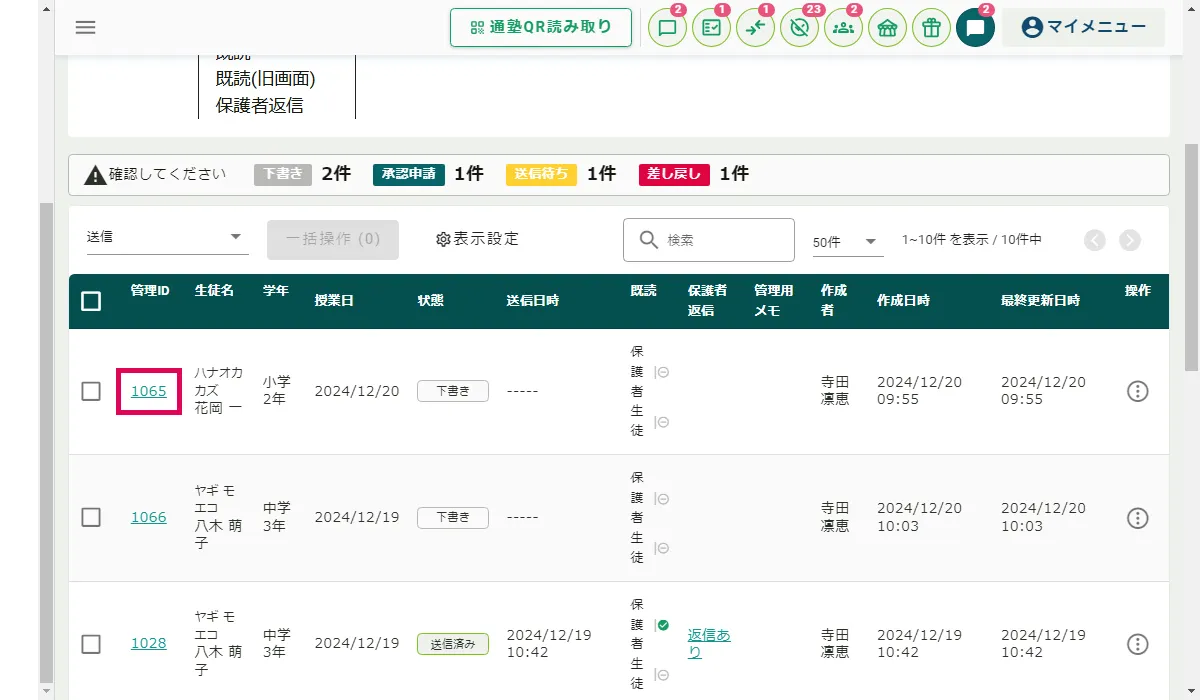Open the 50件 page-size dropdown
1200x700 pixels.
(847, 242)
